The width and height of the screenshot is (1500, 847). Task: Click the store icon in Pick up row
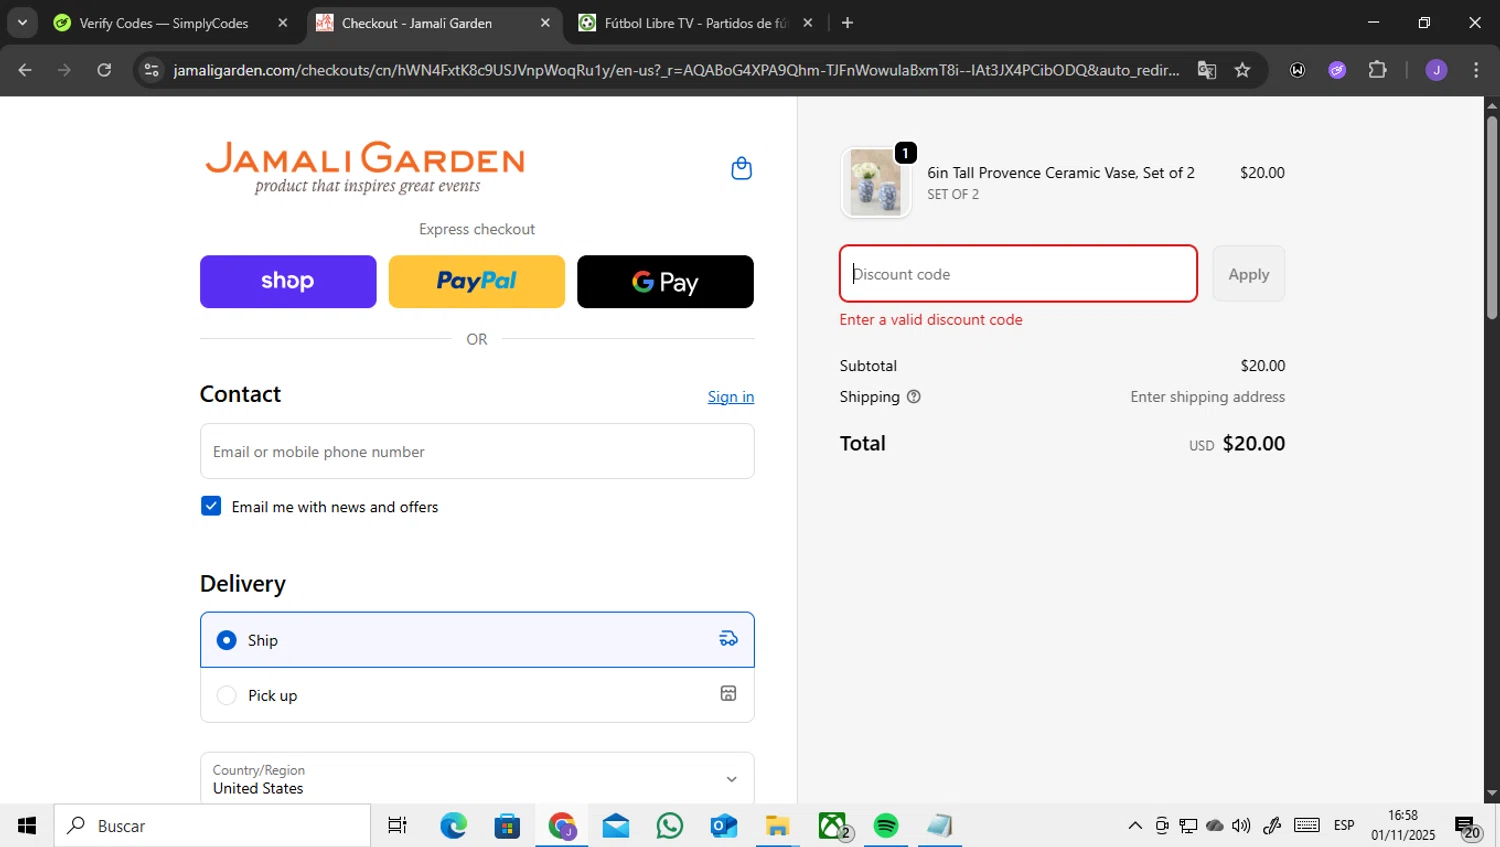pos(728,694)
